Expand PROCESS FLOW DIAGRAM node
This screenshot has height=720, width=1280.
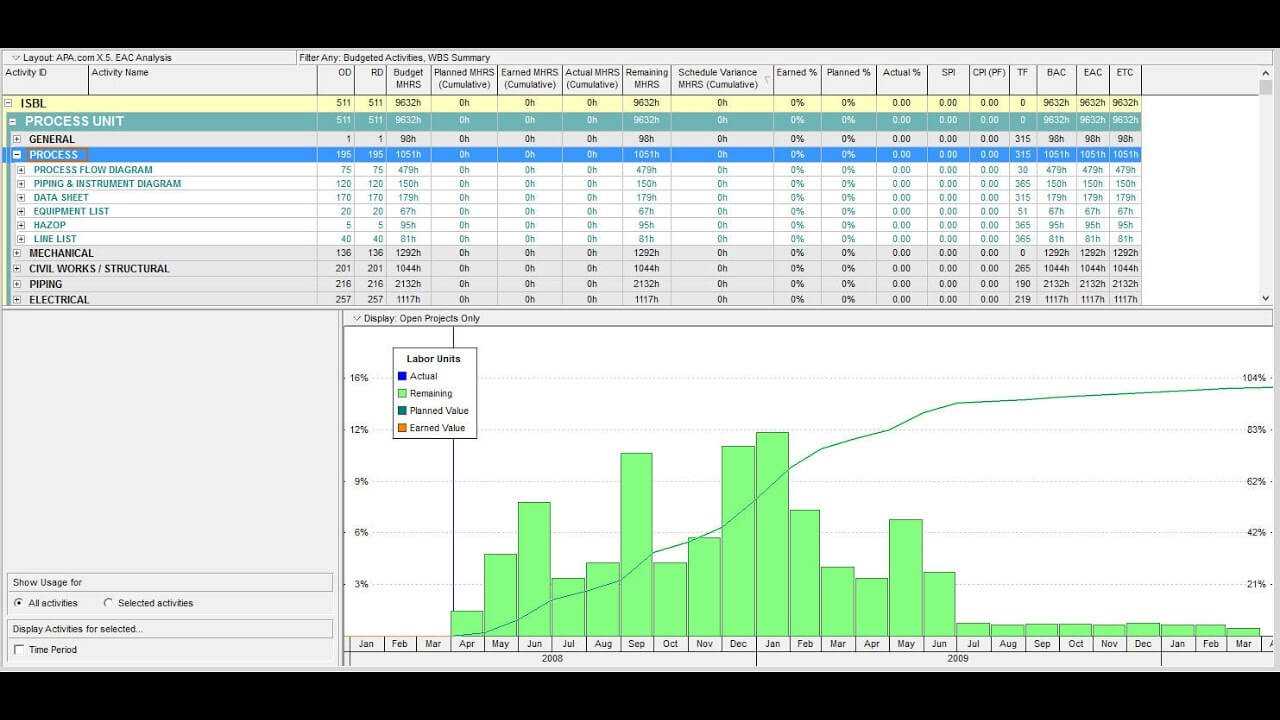21,170
